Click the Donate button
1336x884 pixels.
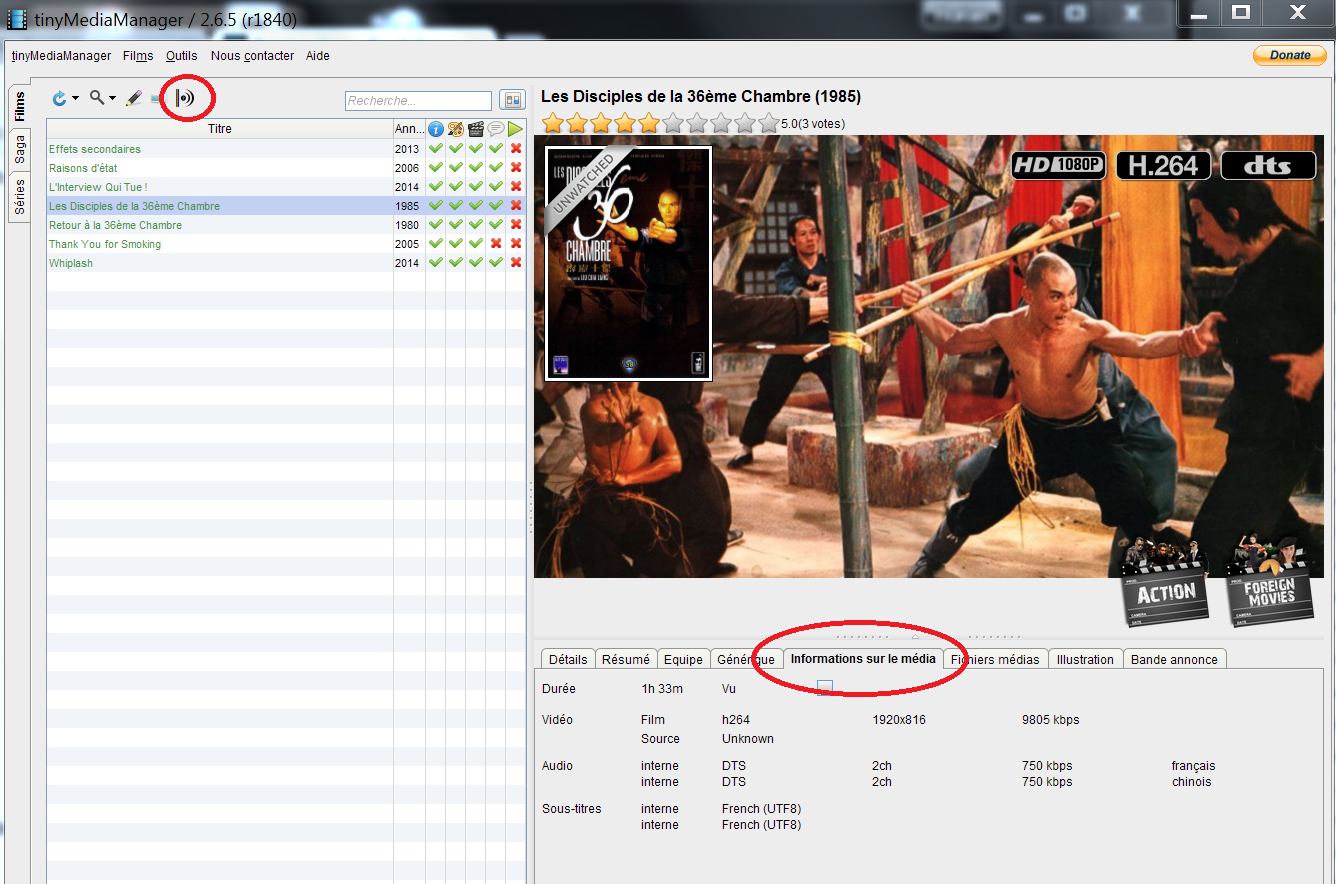point(1290,55)
